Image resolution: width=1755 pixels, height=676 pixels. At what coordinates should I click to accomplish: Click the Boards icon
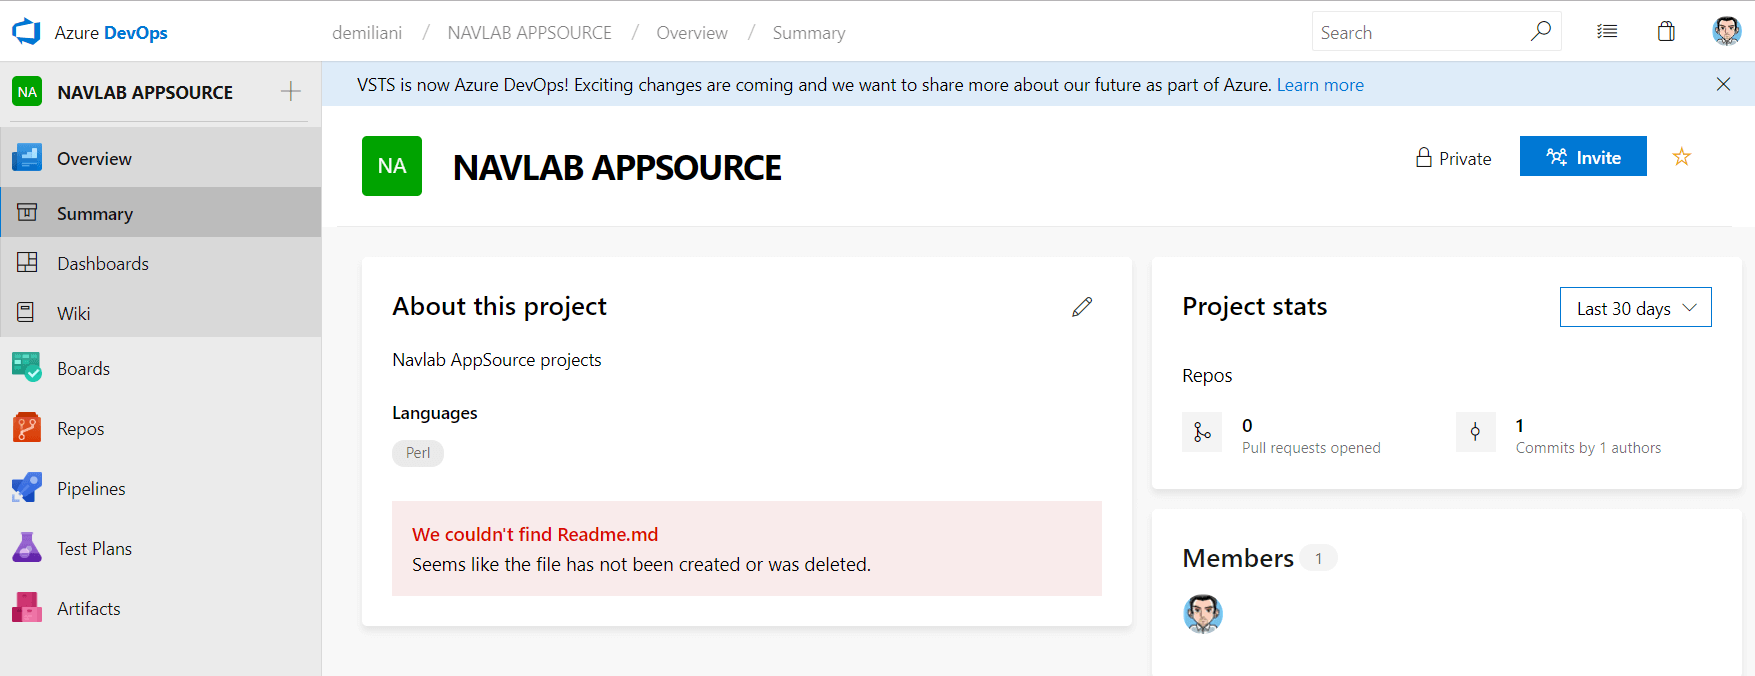click(27, 367)
